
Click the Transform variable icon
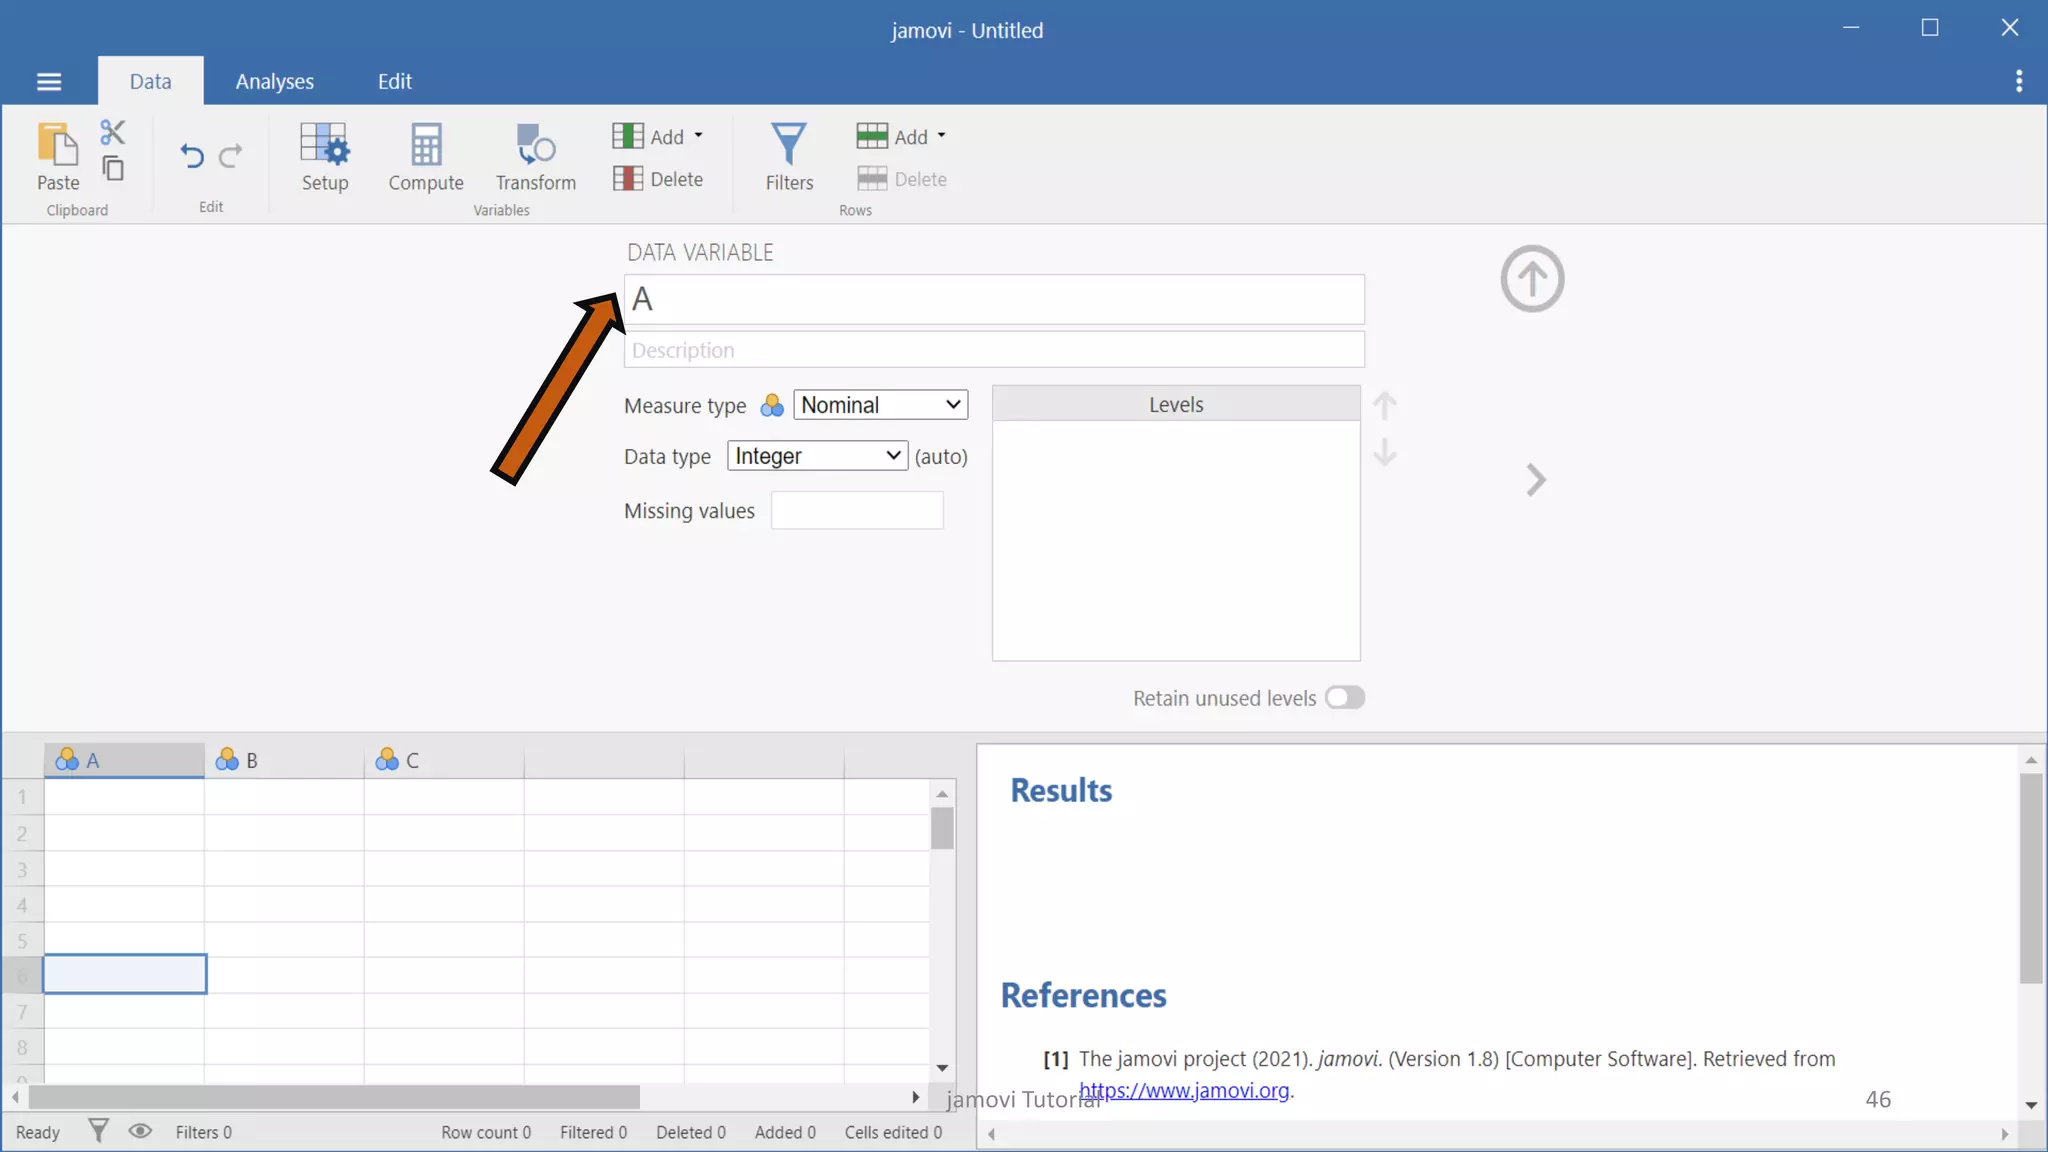click(x=536, y=156)
